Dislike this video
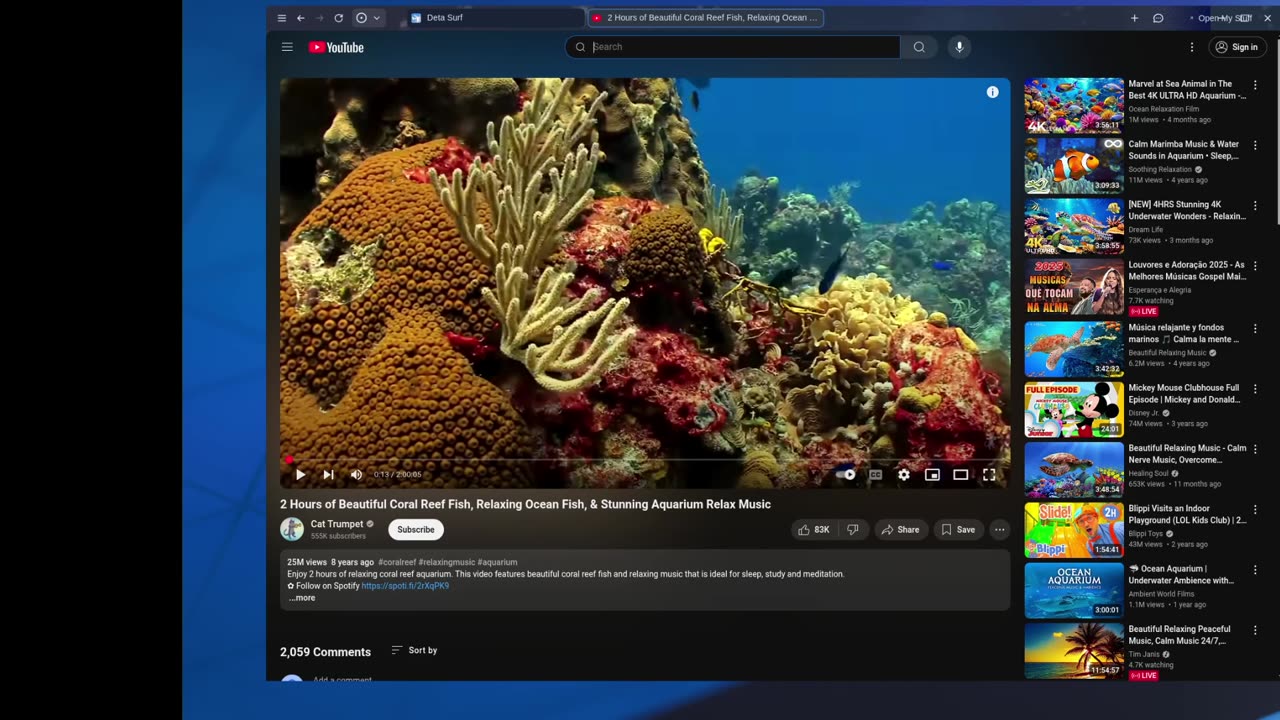 tap(853, 530)
